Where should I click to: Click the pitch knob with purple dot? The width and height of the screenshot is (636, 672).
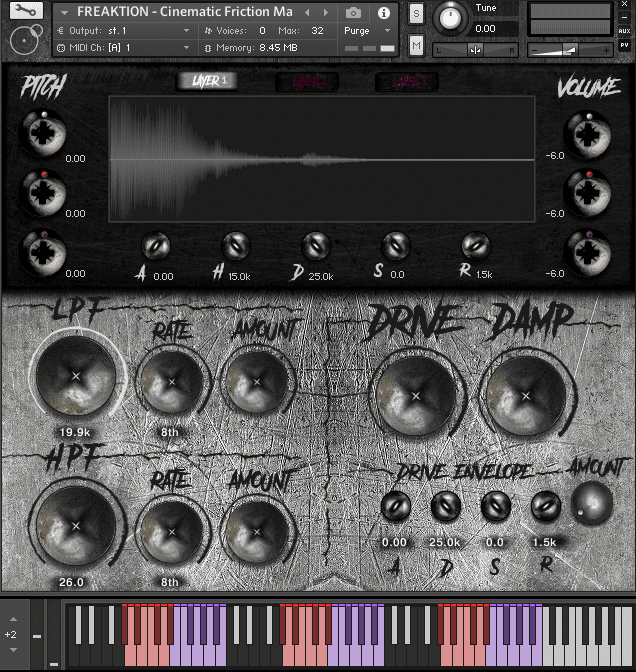[x=43, y=252]
